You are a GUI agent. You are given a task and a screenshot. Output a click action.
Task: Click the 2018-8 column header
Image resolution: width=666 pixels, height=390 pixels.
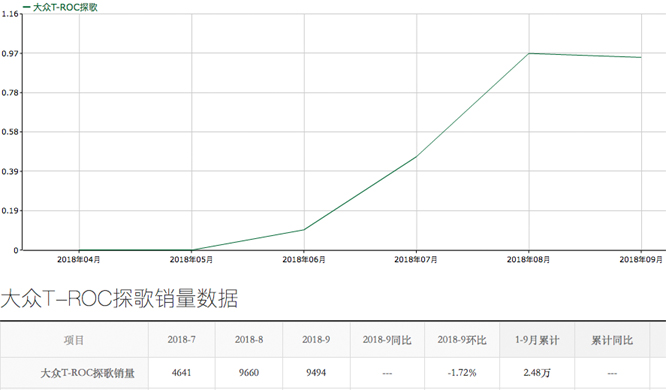(x=249, y=340)
